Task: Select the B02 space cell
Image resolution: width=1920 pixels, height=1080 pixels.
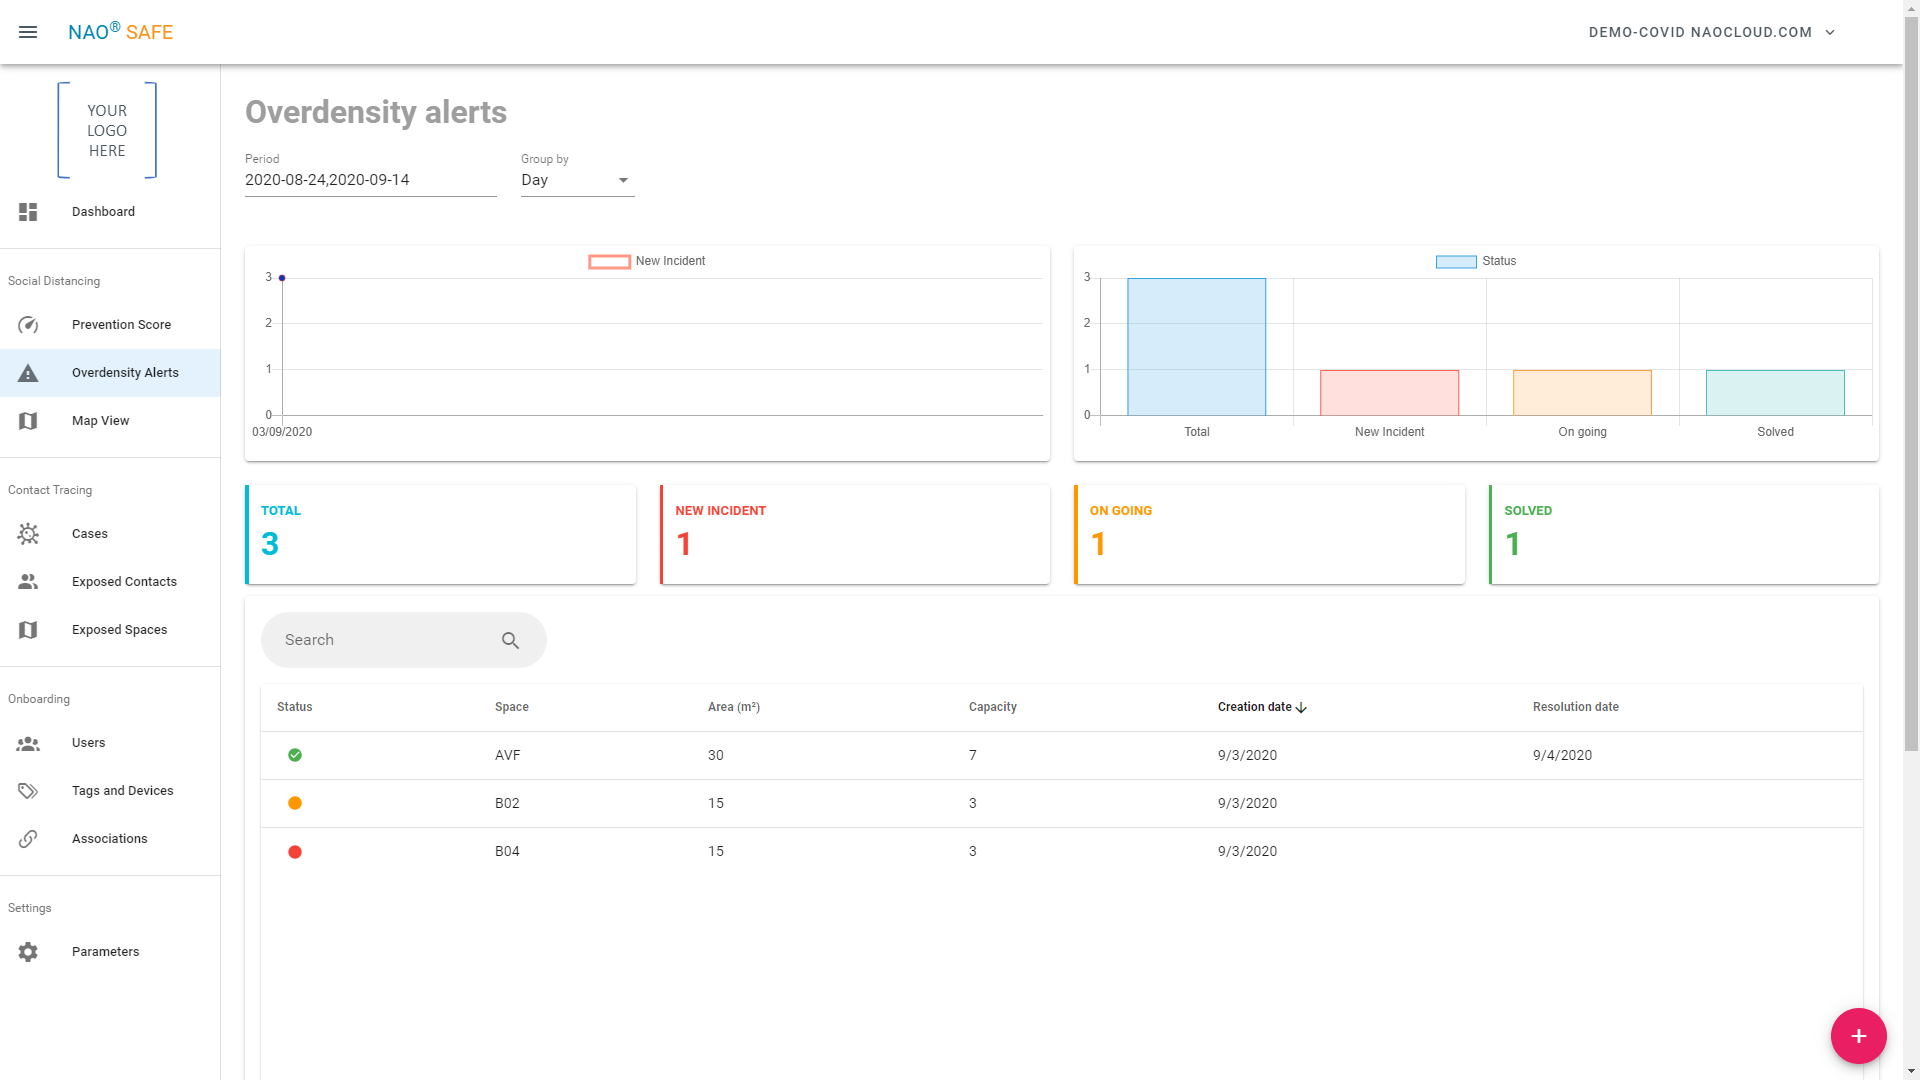Action: coord(507,804)
